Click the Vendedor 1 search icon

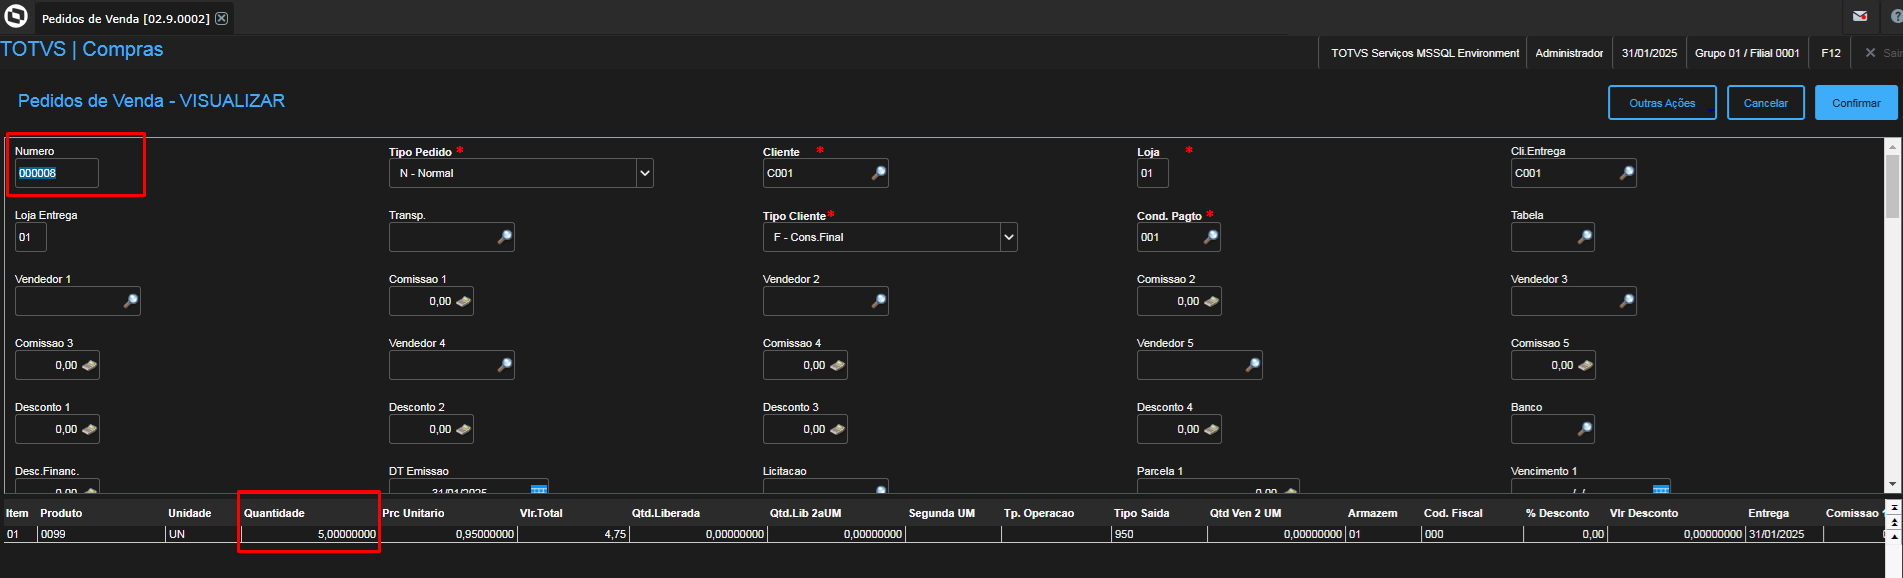click(130, 301)
